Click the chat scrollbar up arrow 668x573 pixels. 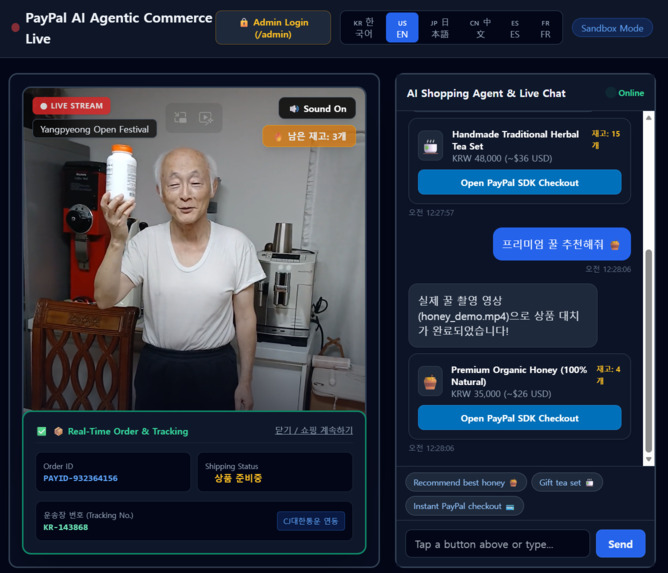648,118
